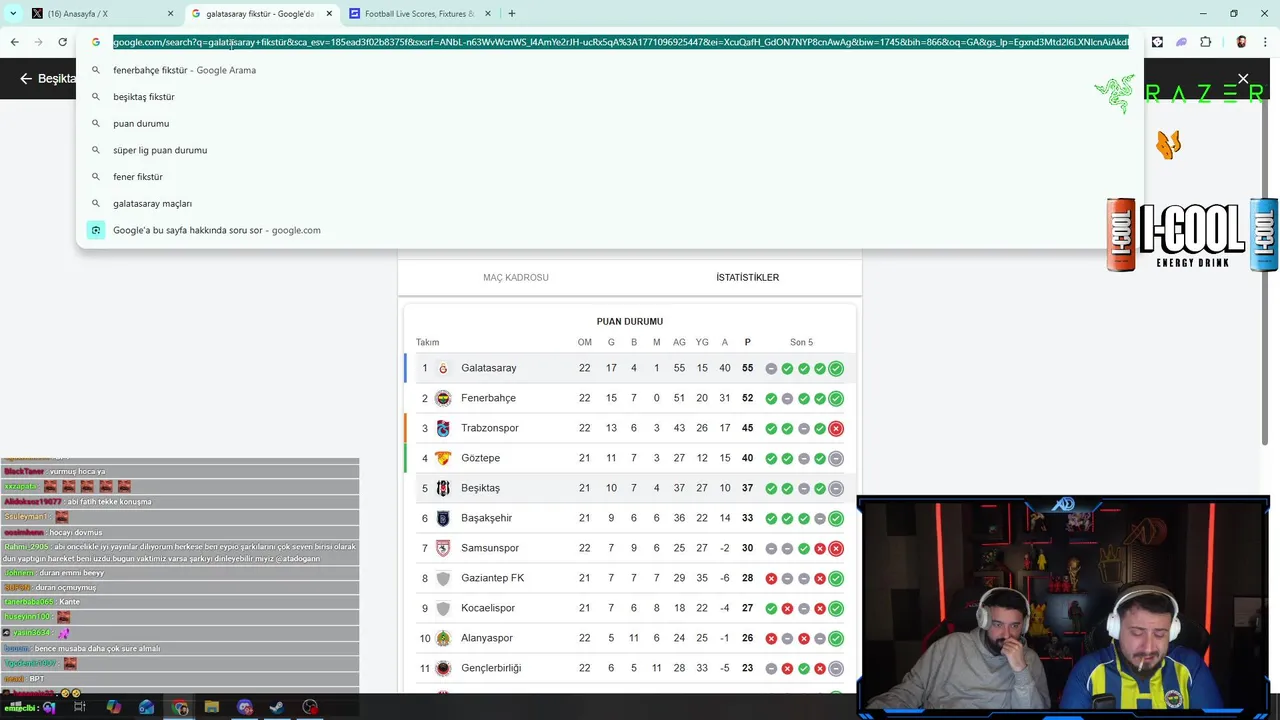
Task: Select suggestion 'puan durumu'
Action: coord(610,123)
